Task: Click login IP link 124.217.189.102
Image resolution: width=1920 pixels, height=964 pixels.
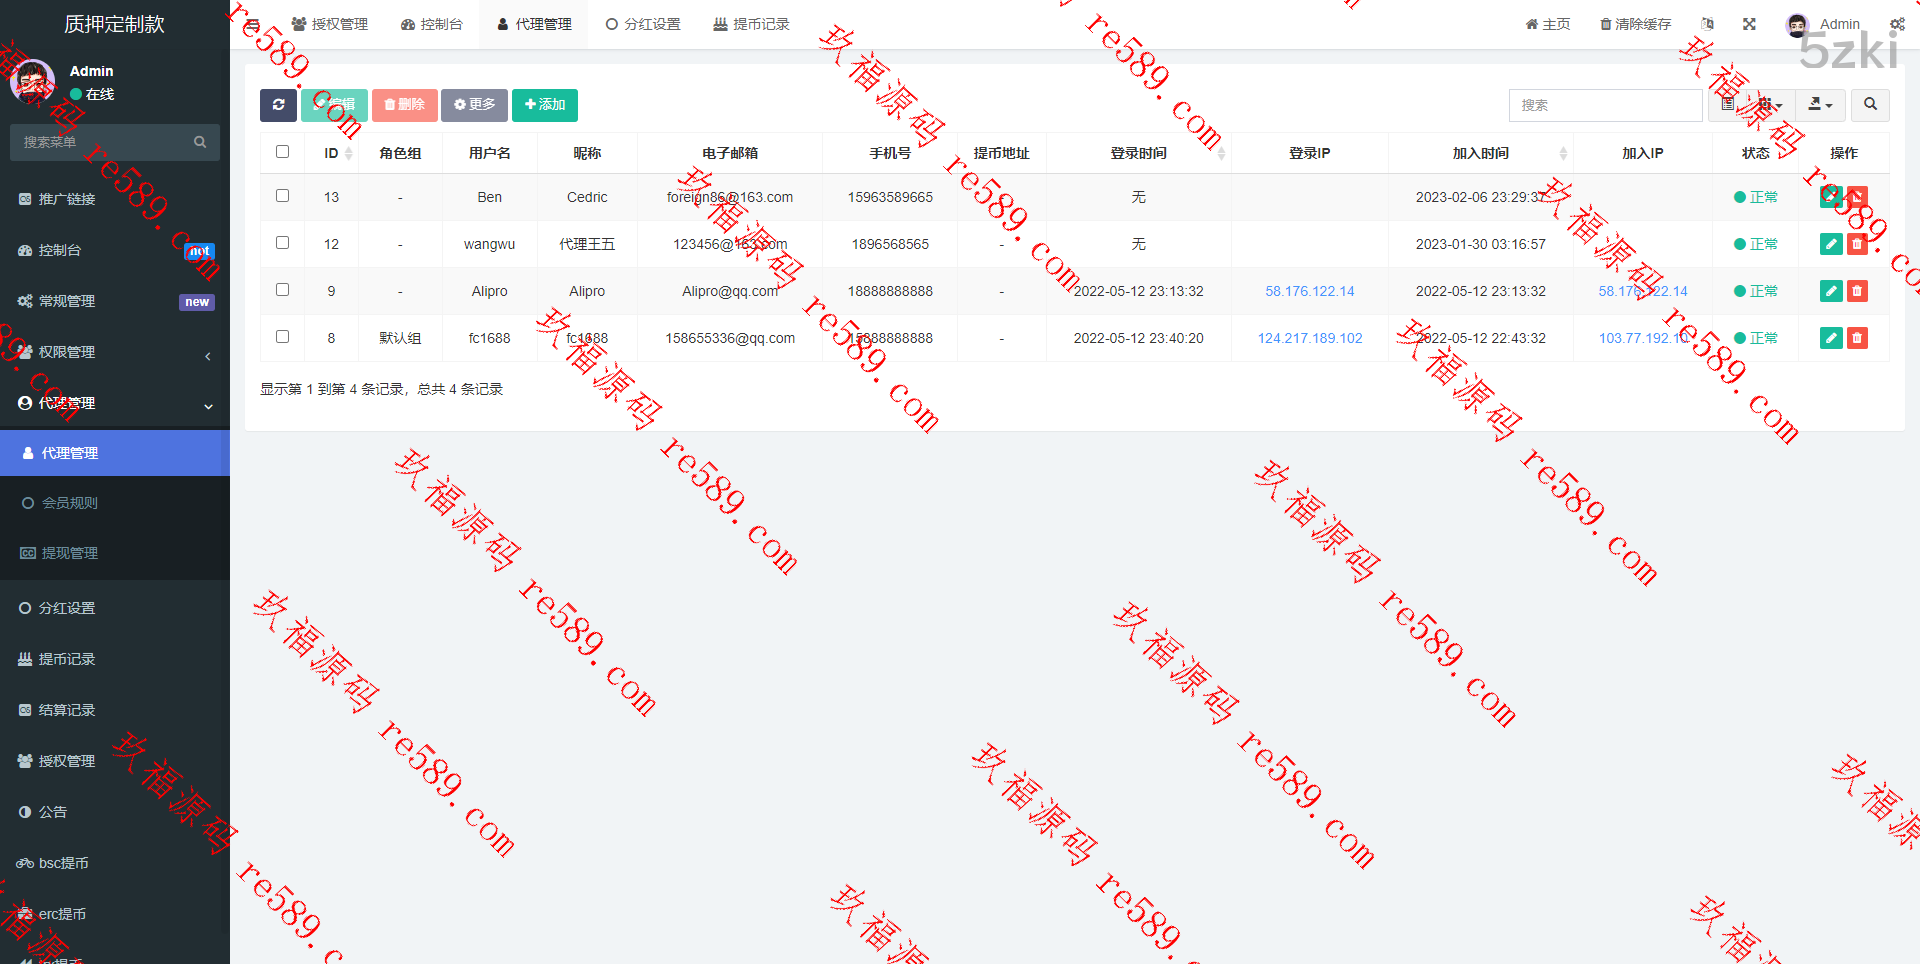Action: pyautogui.click(x=1309, y=338)
